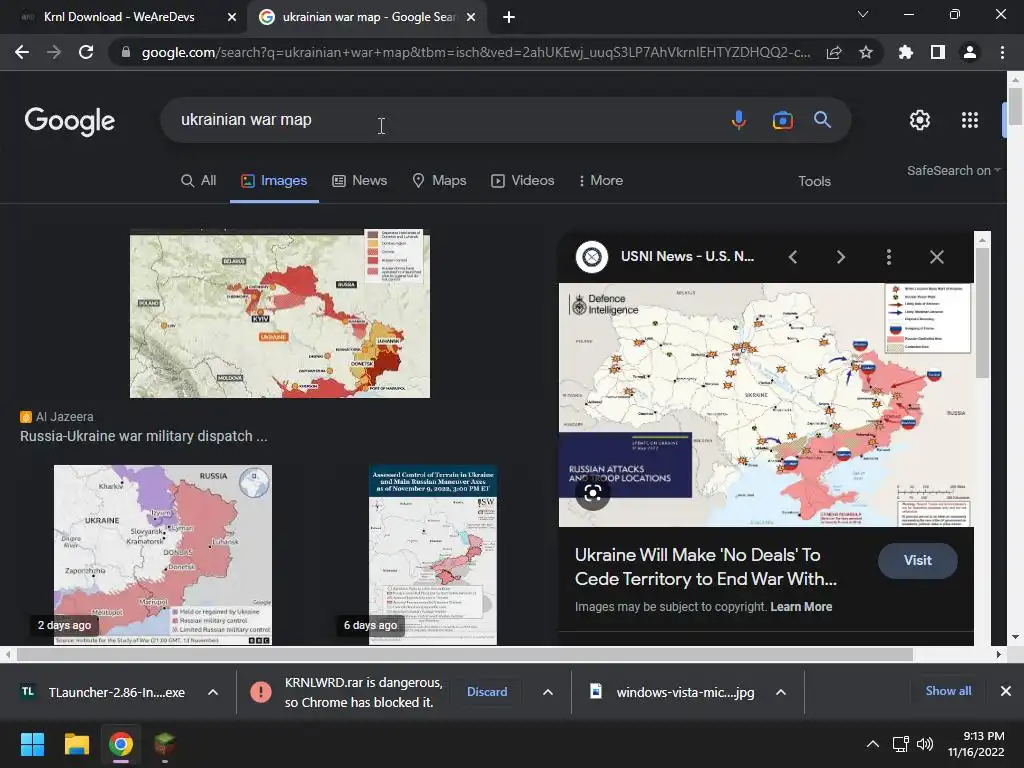
Task: Open the volume control in the system tray
Action: click(x=925, y=744)
